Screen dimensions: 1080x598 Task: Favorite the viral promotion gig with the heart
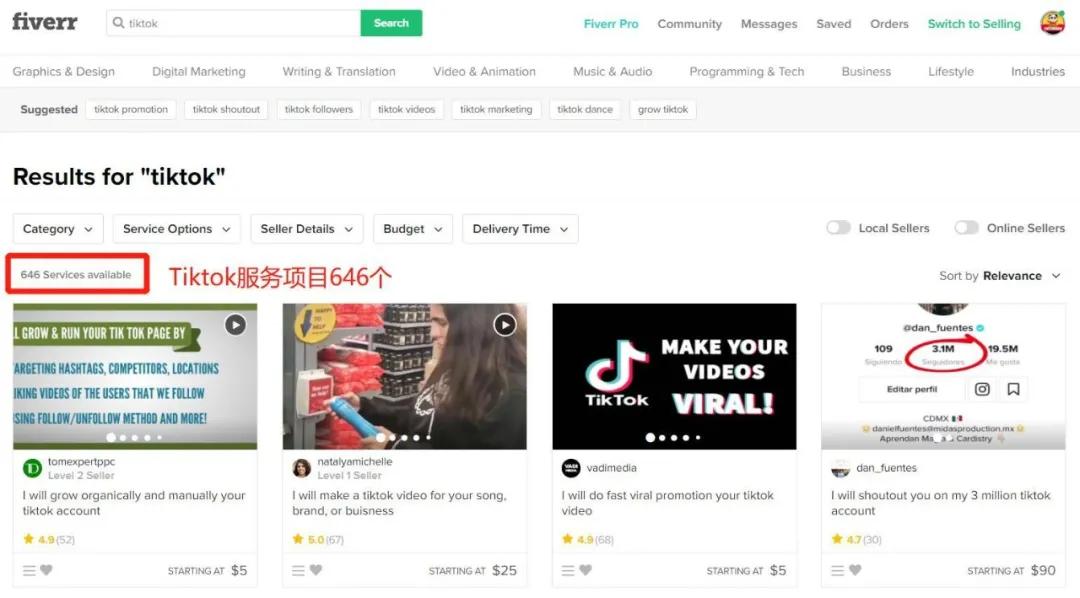click(x=588, y=570)
